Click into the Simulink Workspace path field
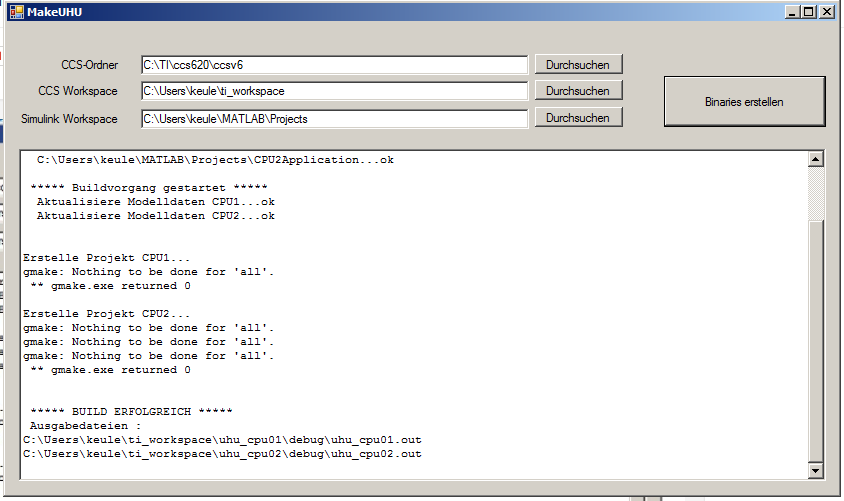 (x=334, y=119)
